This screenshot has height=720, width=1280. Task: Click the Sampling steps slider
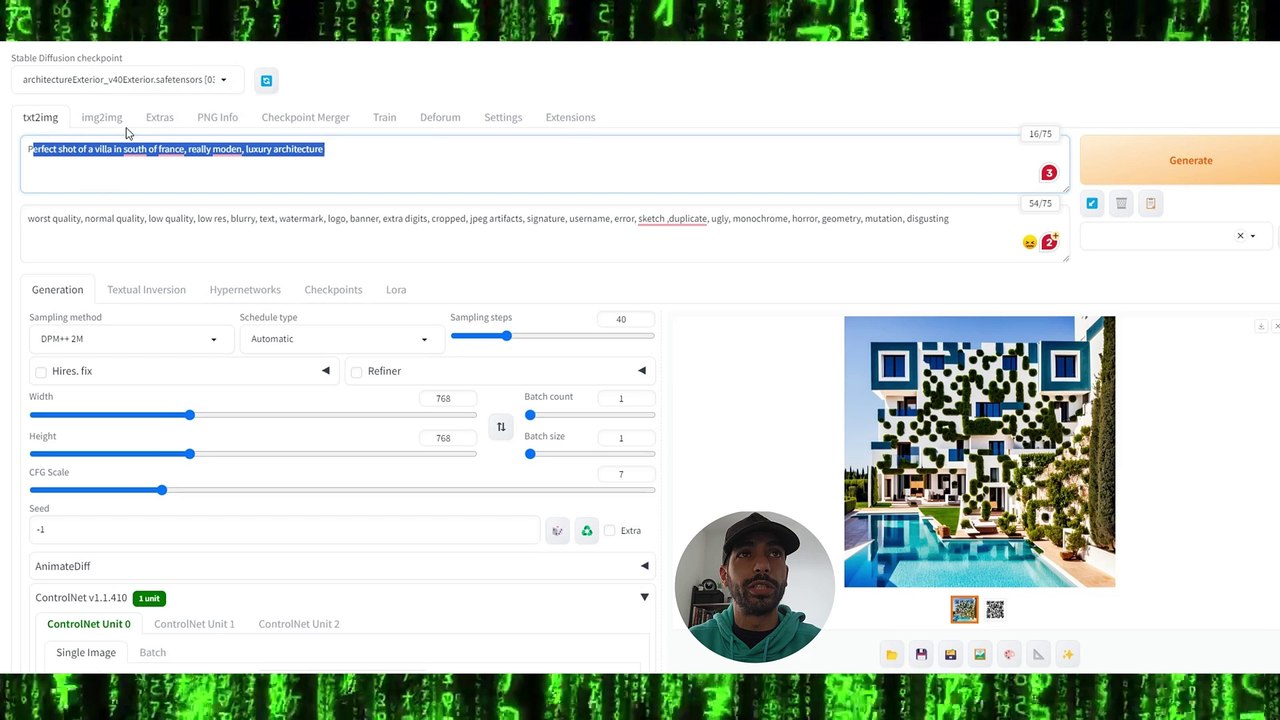(553, 336)
